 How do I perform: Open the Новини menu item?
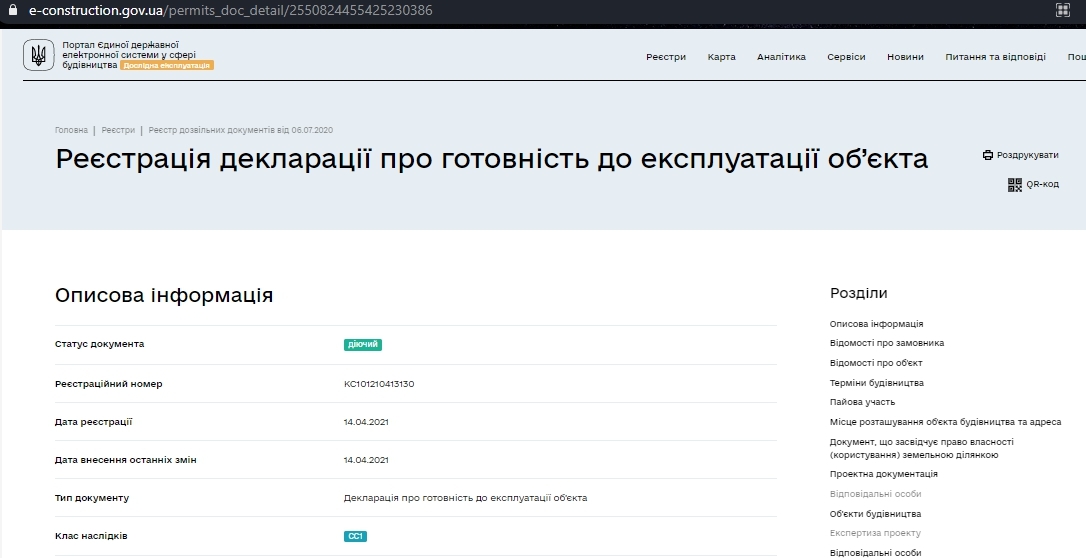905,57
